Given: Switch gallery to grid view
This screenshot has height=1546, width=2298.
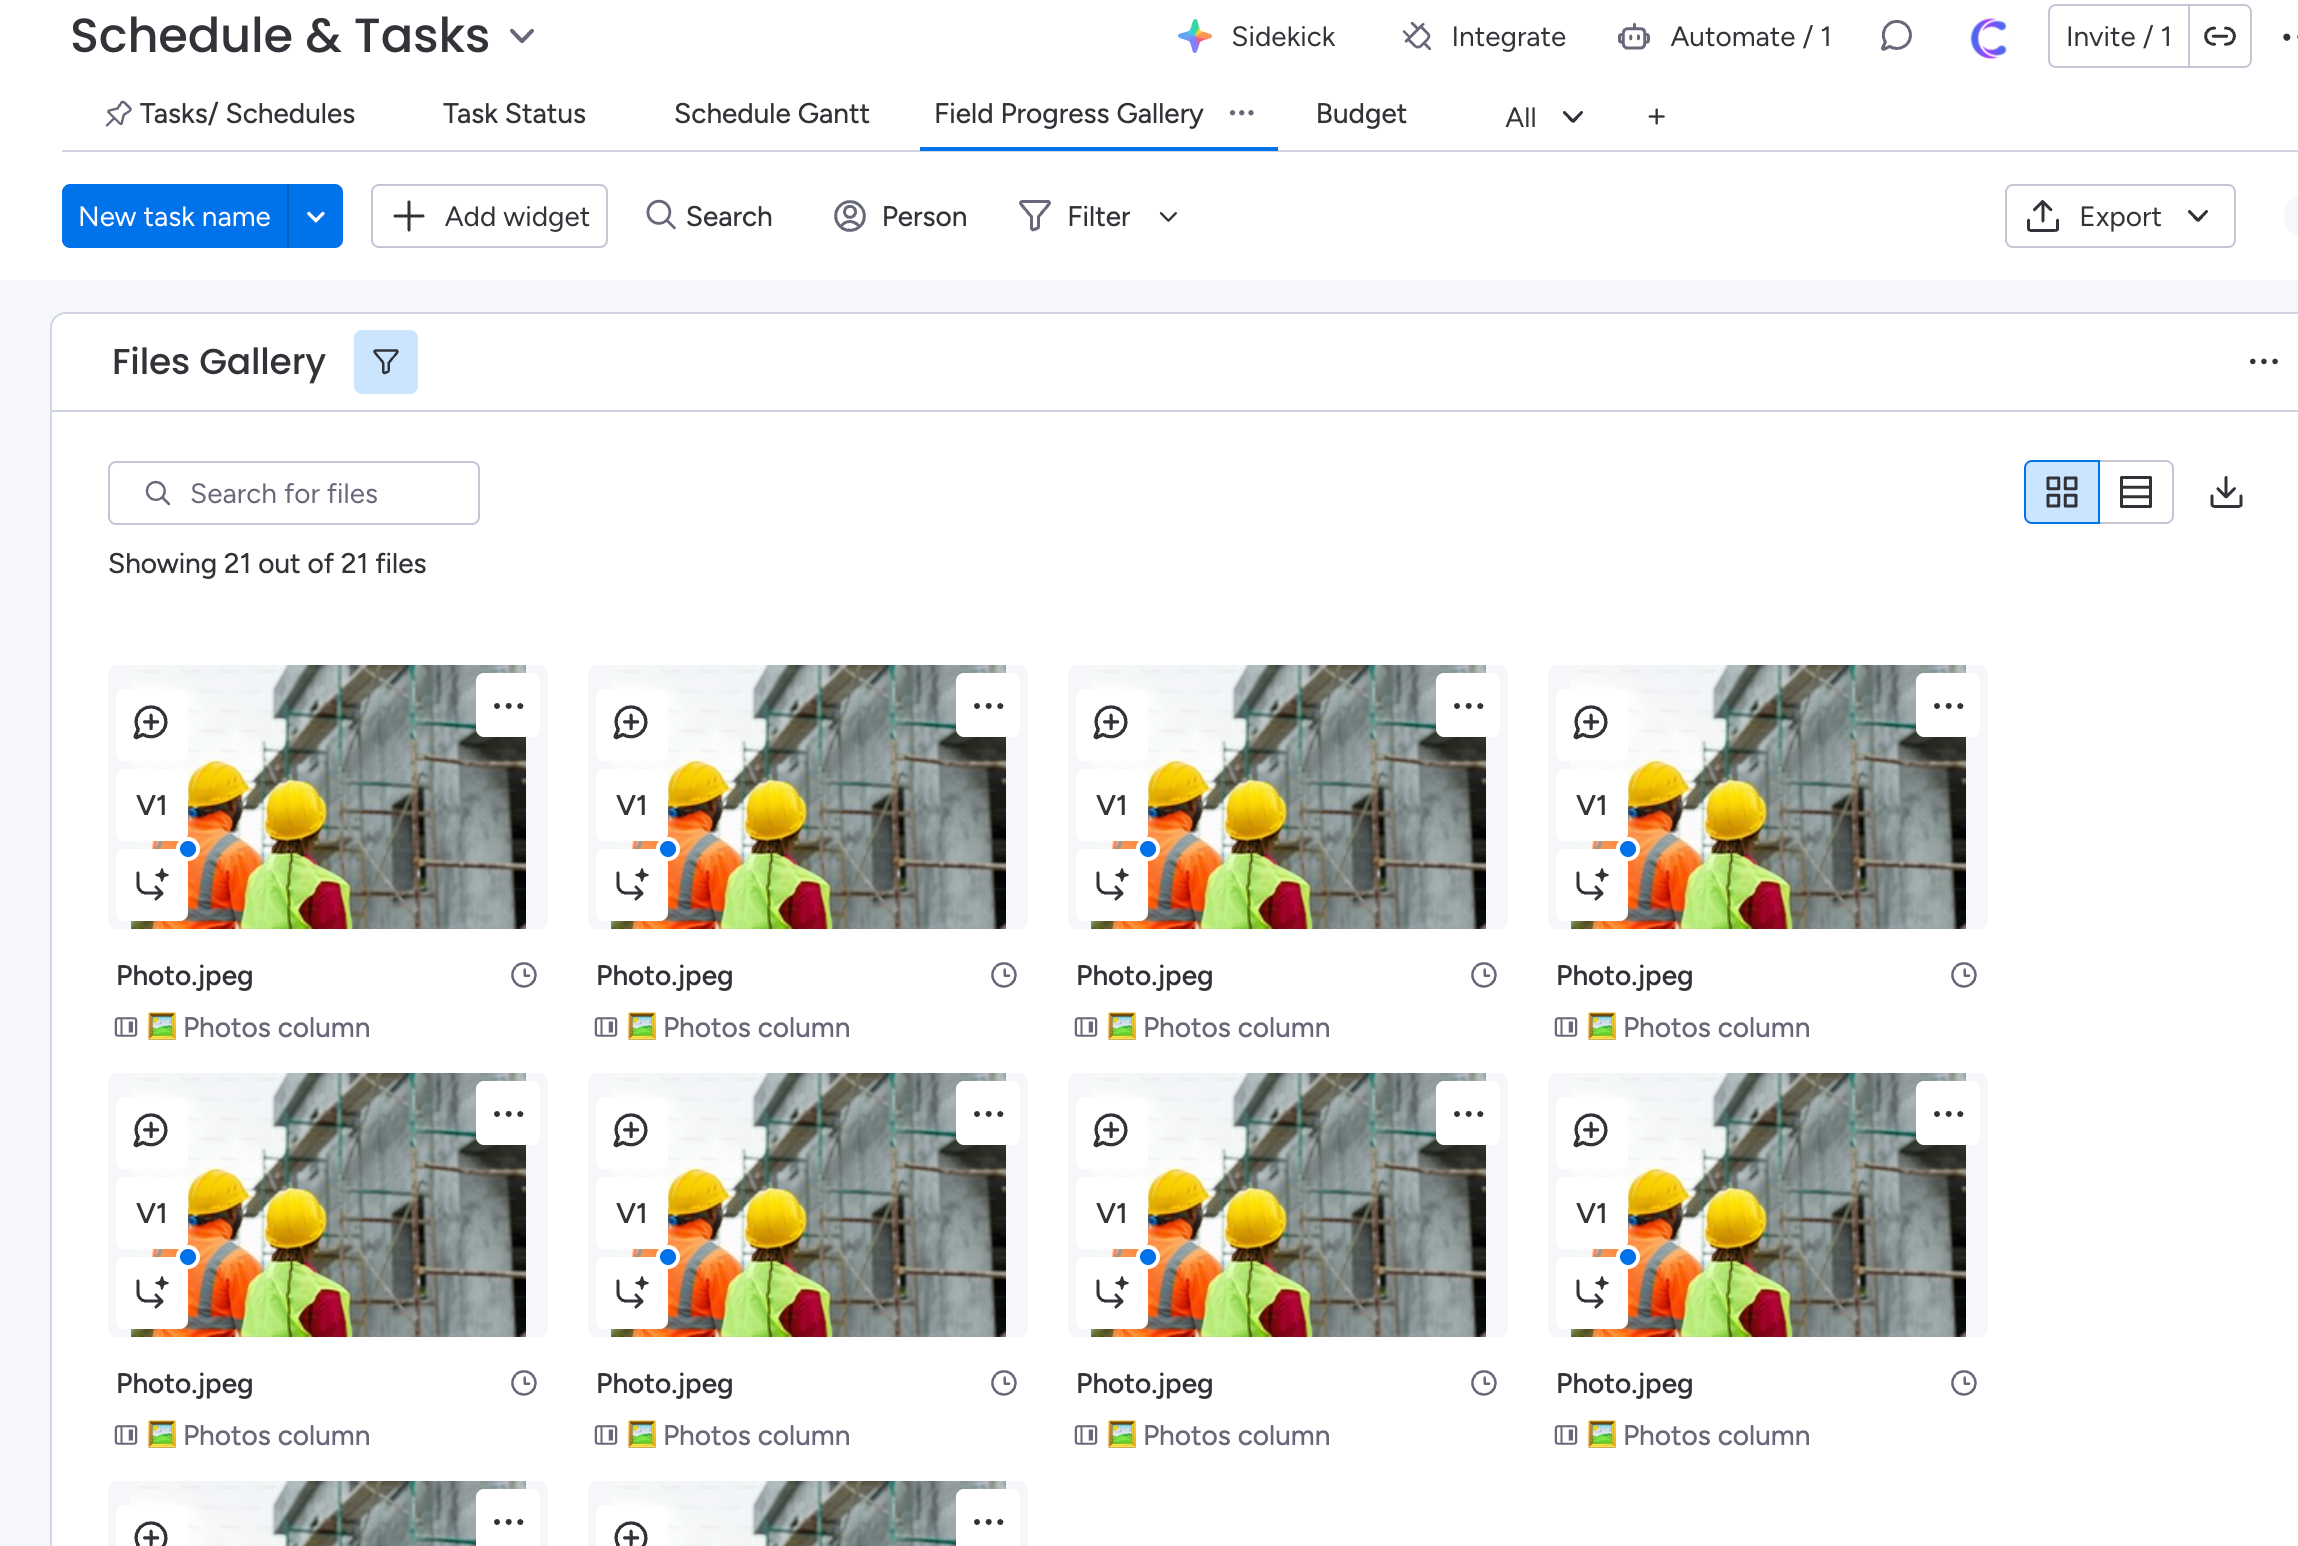Looking at the screenshot, I should coord(2061,492).
